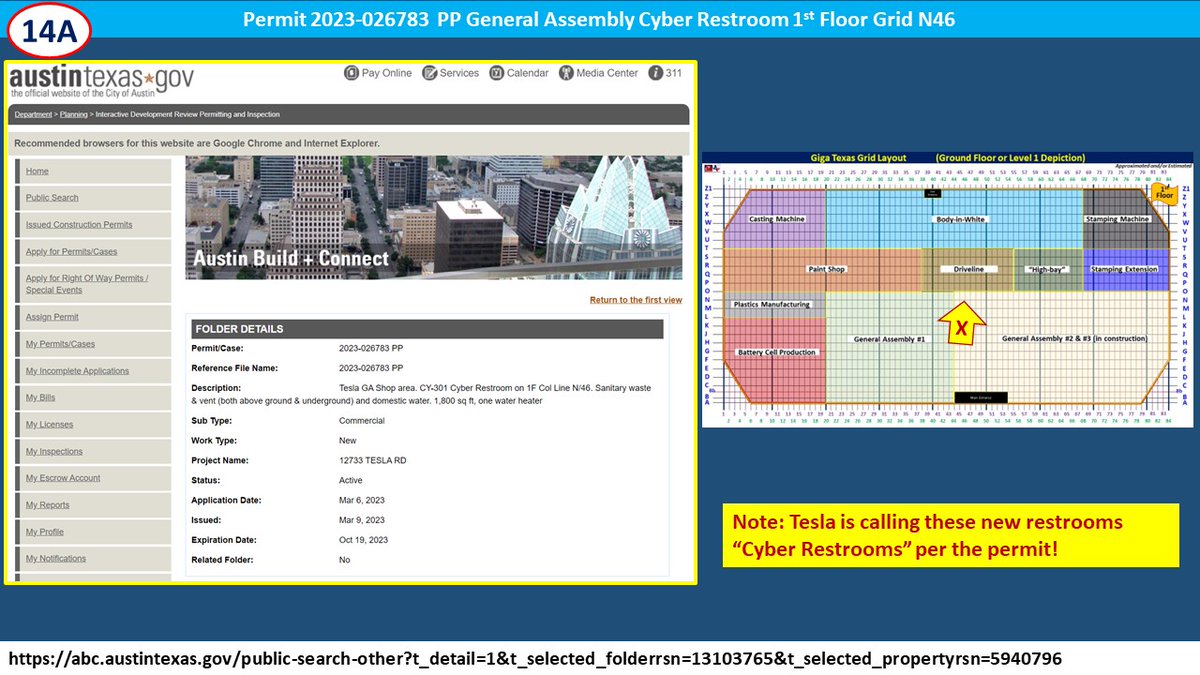Screen dimensions: 1200x675
Task: Open Issued Construction Permits sidebar item
Action: tap(79, 225)
